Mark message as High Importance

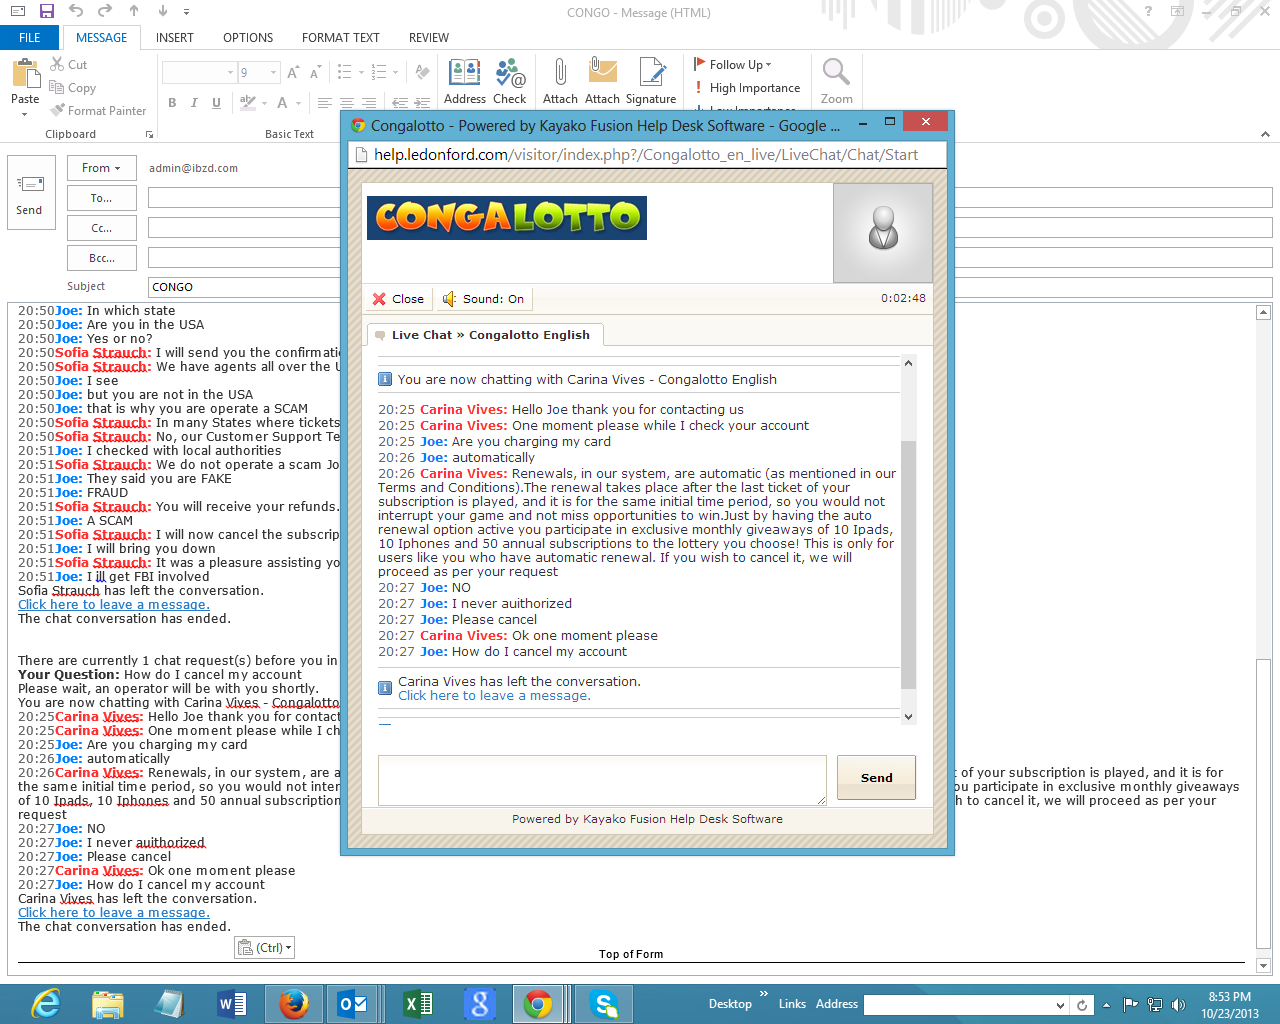coord(747,88)
